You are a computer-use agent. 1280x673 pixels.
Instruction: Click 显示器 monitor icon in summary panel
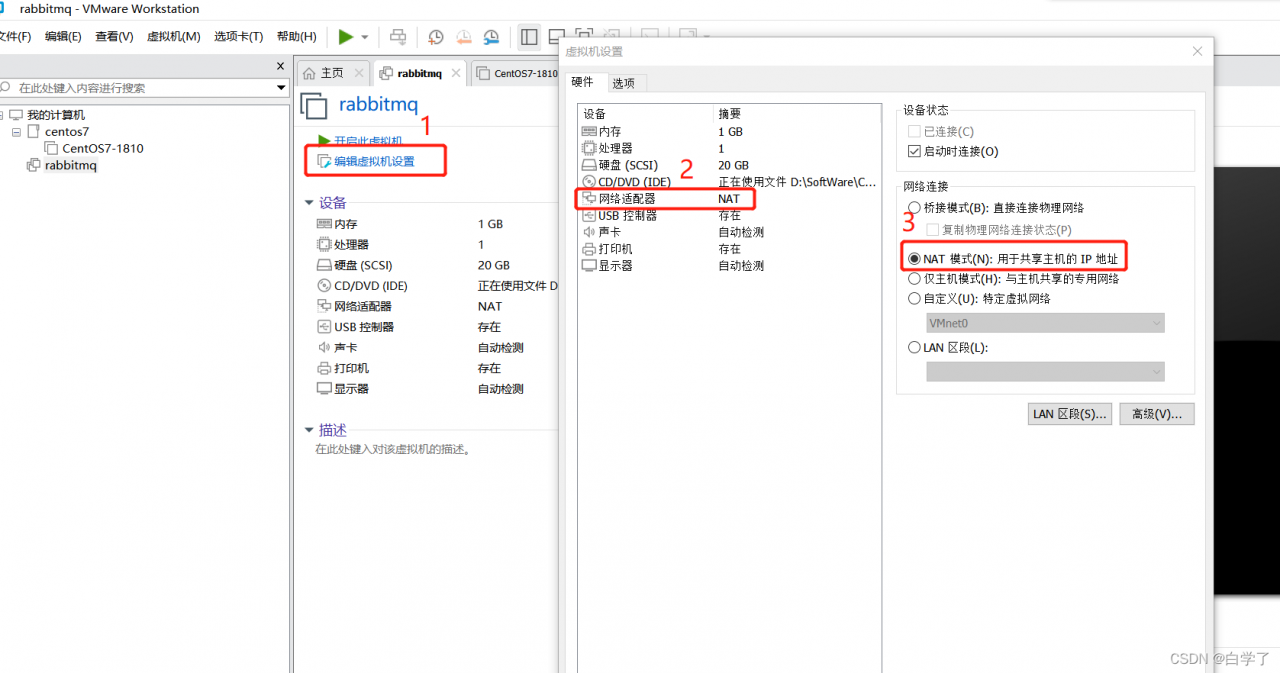pyautogui.click(x=324, y=388)
